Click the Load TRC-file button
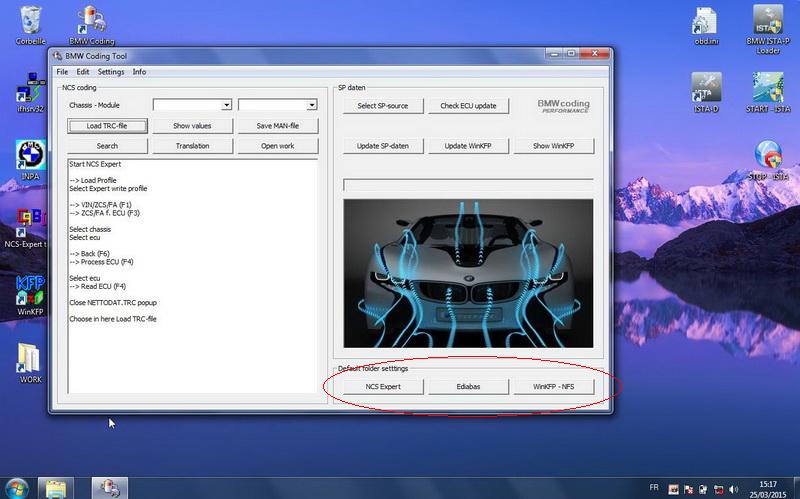The height and width of the screenshot is (499, 800). 107,126
